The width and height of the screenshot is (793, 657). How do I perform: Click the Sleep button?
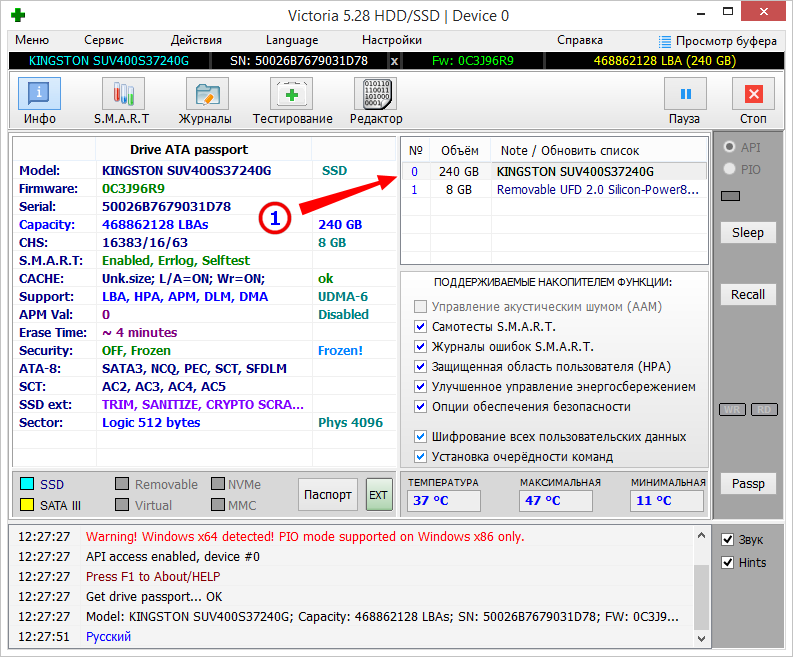click(747, 233)
